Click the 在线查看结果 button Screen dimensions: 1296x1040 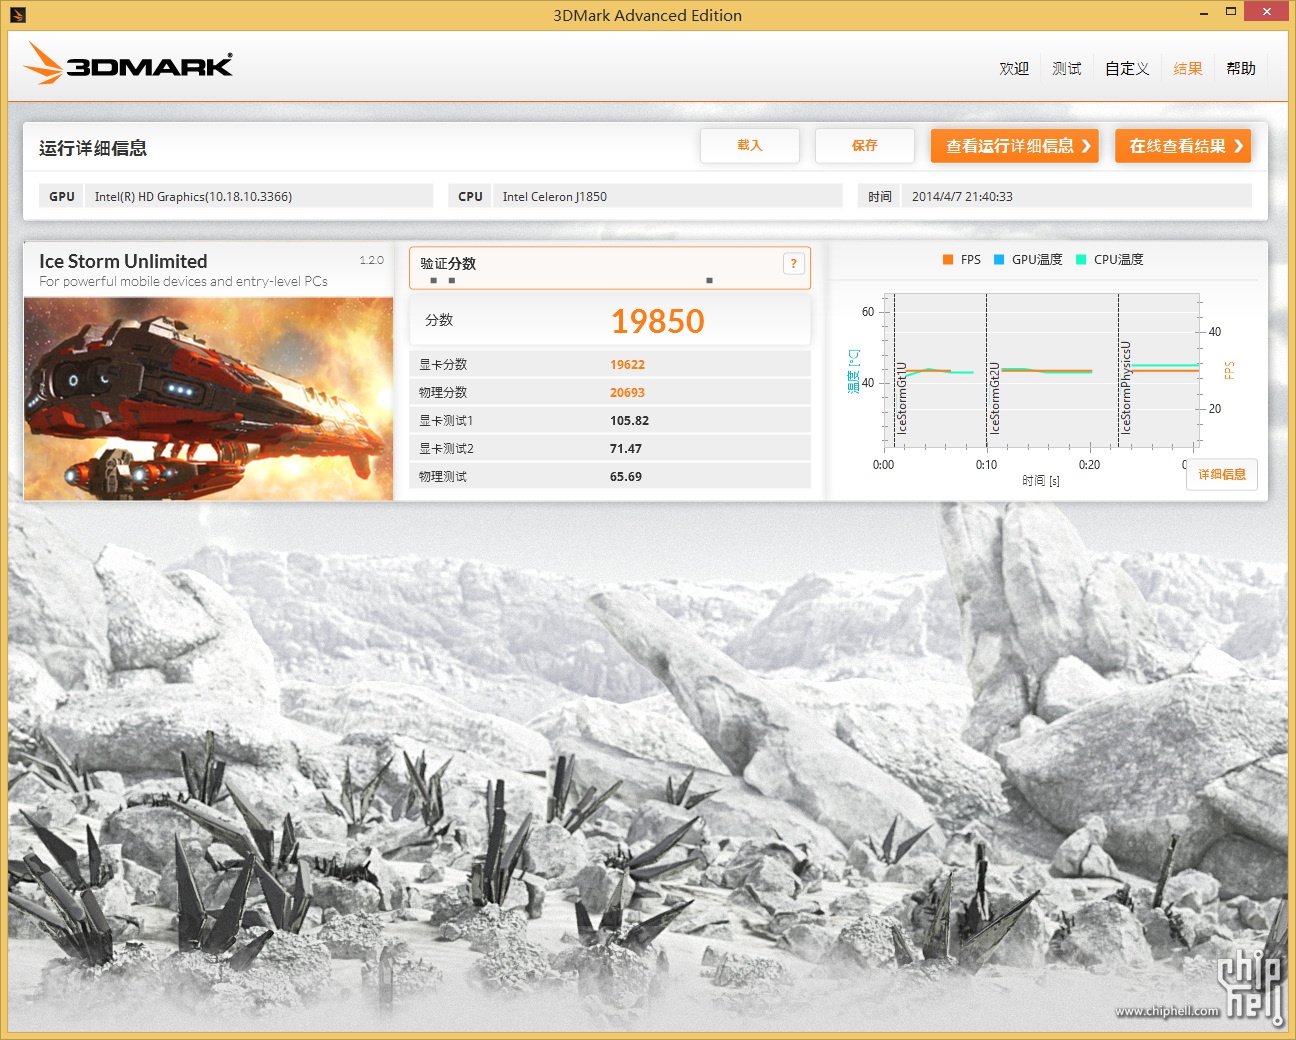1183,146
